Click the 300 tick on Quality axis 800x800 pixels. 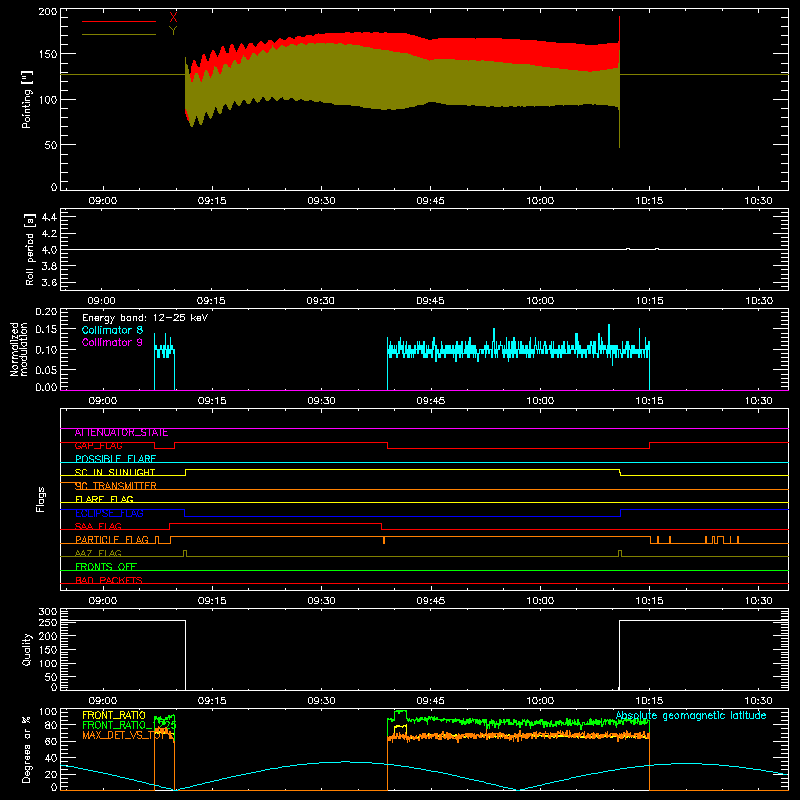click(x=48, y=612)
